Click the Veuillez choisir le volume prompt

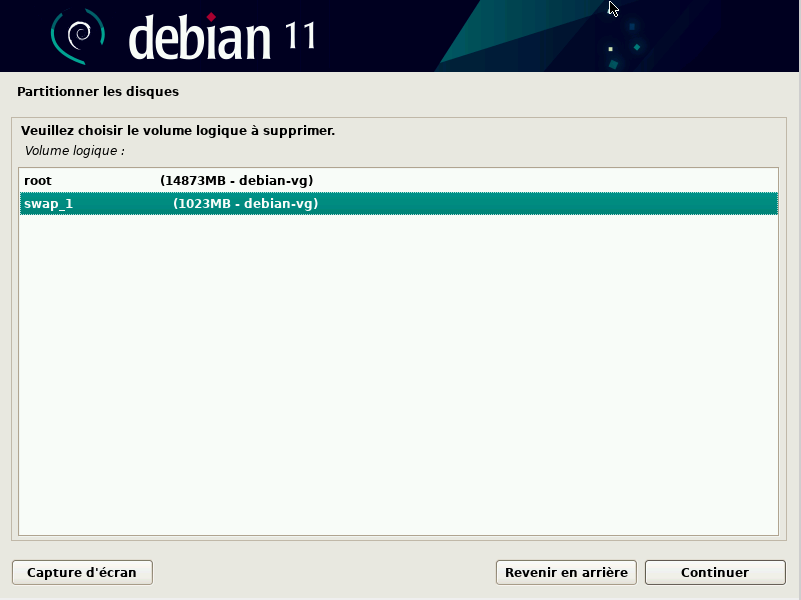coord(178,131)
